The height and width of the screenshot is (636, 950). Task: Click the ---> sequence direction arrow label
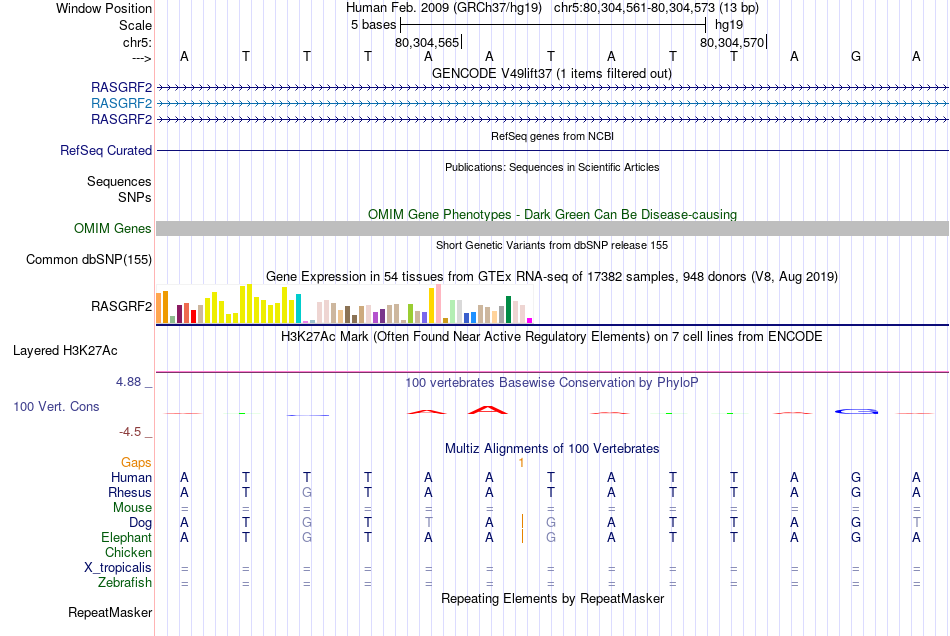[x=141, y=58]
